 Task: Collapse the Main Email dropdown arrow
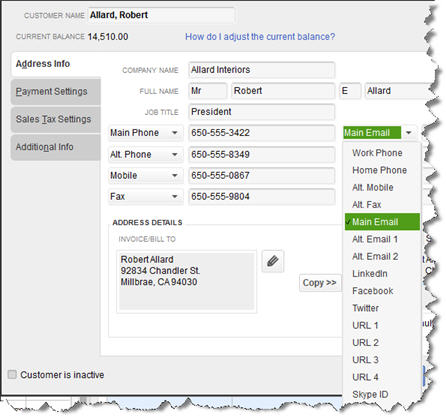[x=409, y=133]
